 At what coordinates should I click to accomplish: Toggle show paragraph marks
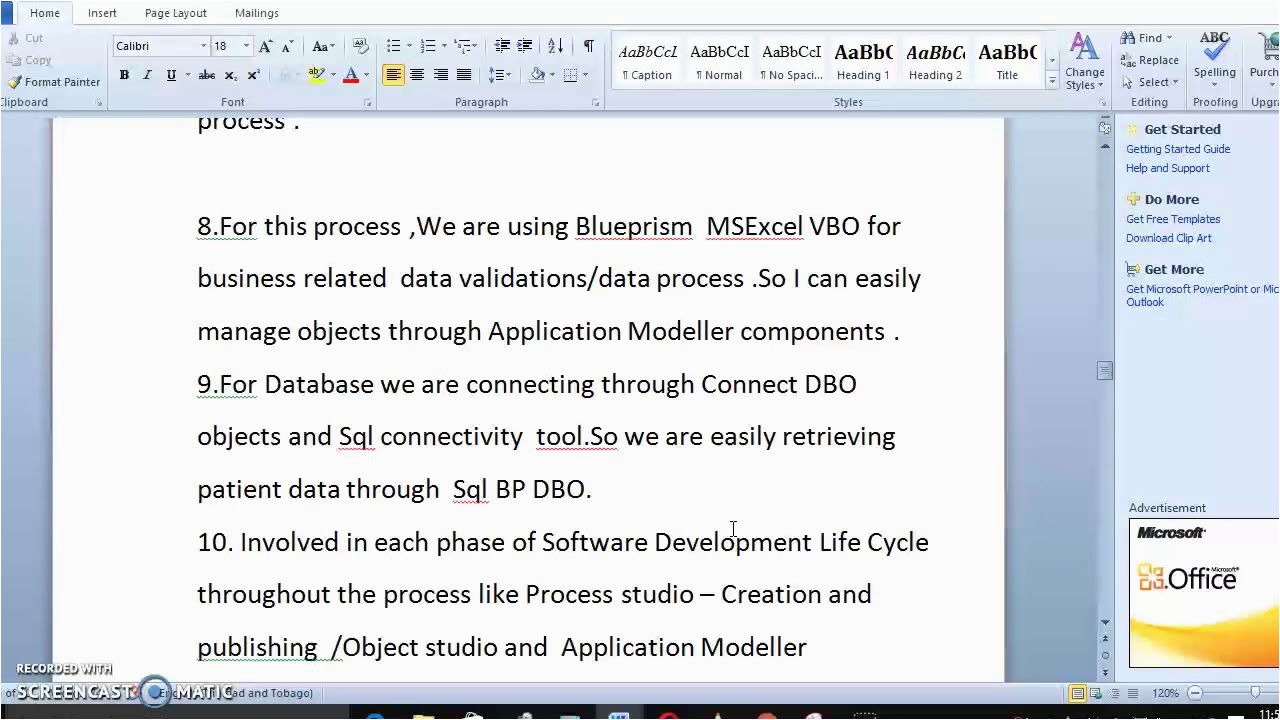click(x=588, y=46)
